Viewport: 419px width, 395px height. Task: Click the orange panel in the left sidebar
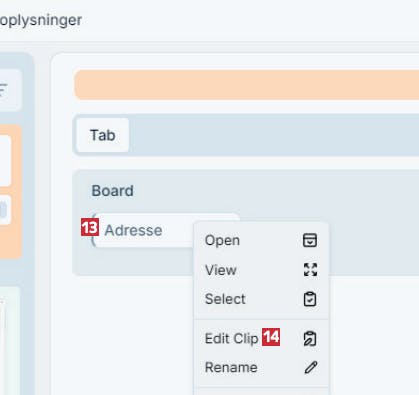pos(11,192)
